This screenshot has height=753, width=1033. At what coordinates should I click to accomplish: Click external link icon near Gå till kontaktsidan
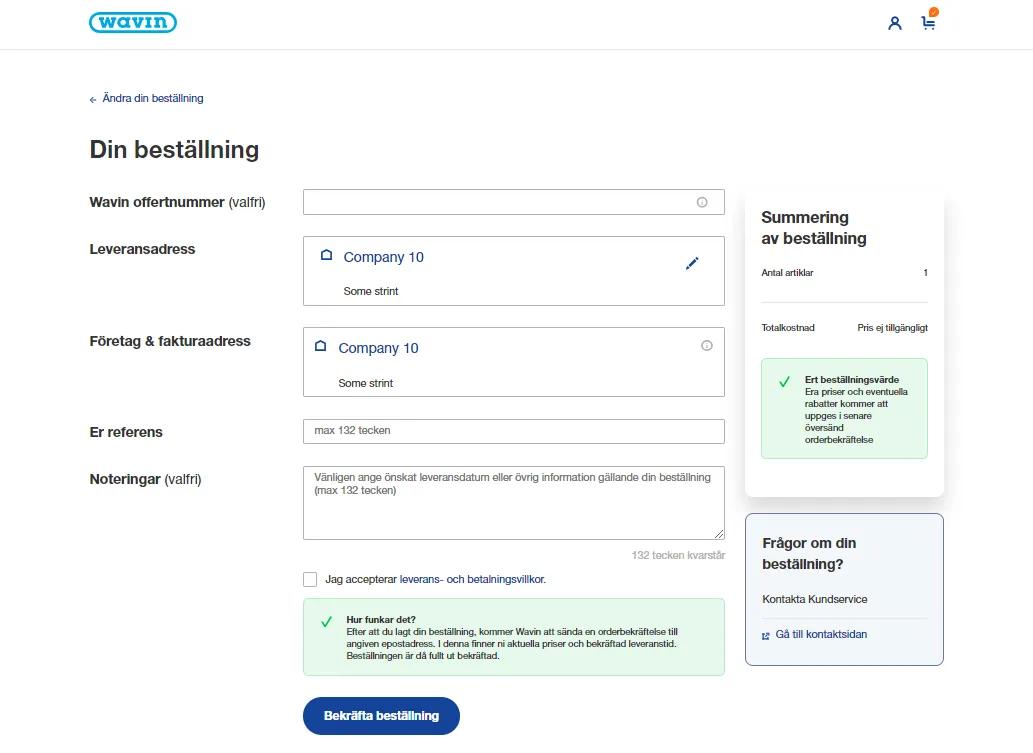(x=766, y=636)
